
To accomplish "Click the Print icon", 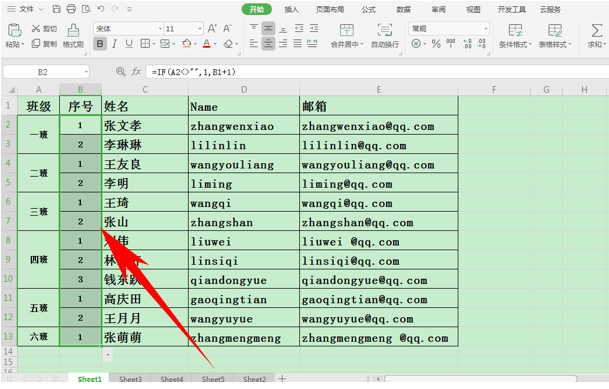I will coord(71,9).
